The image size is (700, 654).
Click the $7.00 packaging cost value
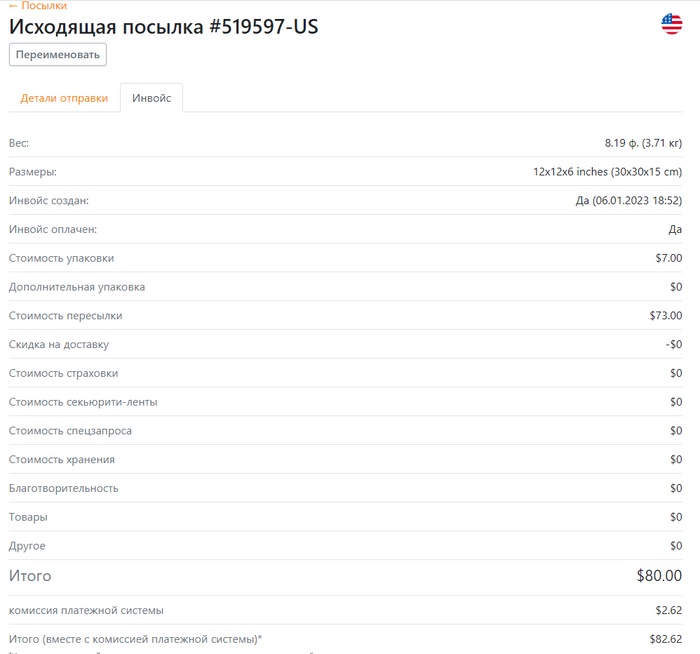[x=667, y=258]
